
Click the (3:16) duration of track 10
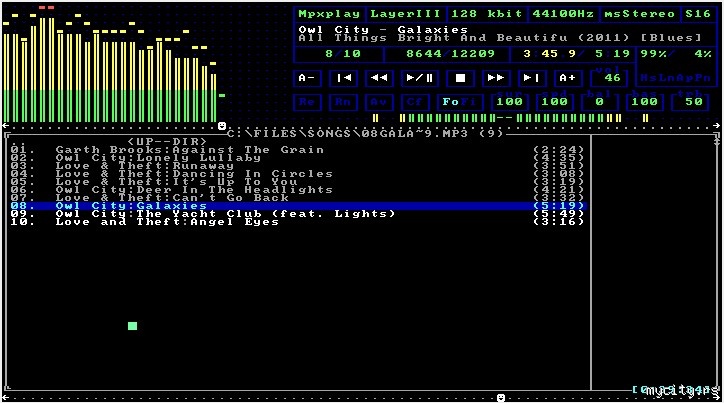tap(558, 222)
